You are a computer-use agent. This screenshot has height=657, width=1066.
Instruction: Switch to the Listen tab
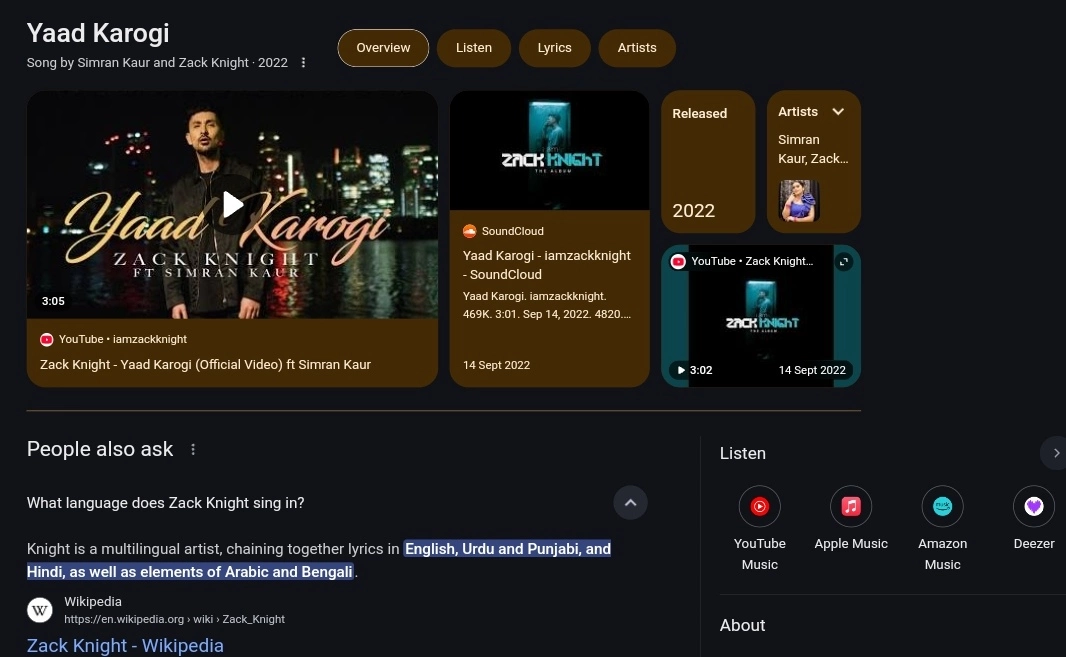474,48
